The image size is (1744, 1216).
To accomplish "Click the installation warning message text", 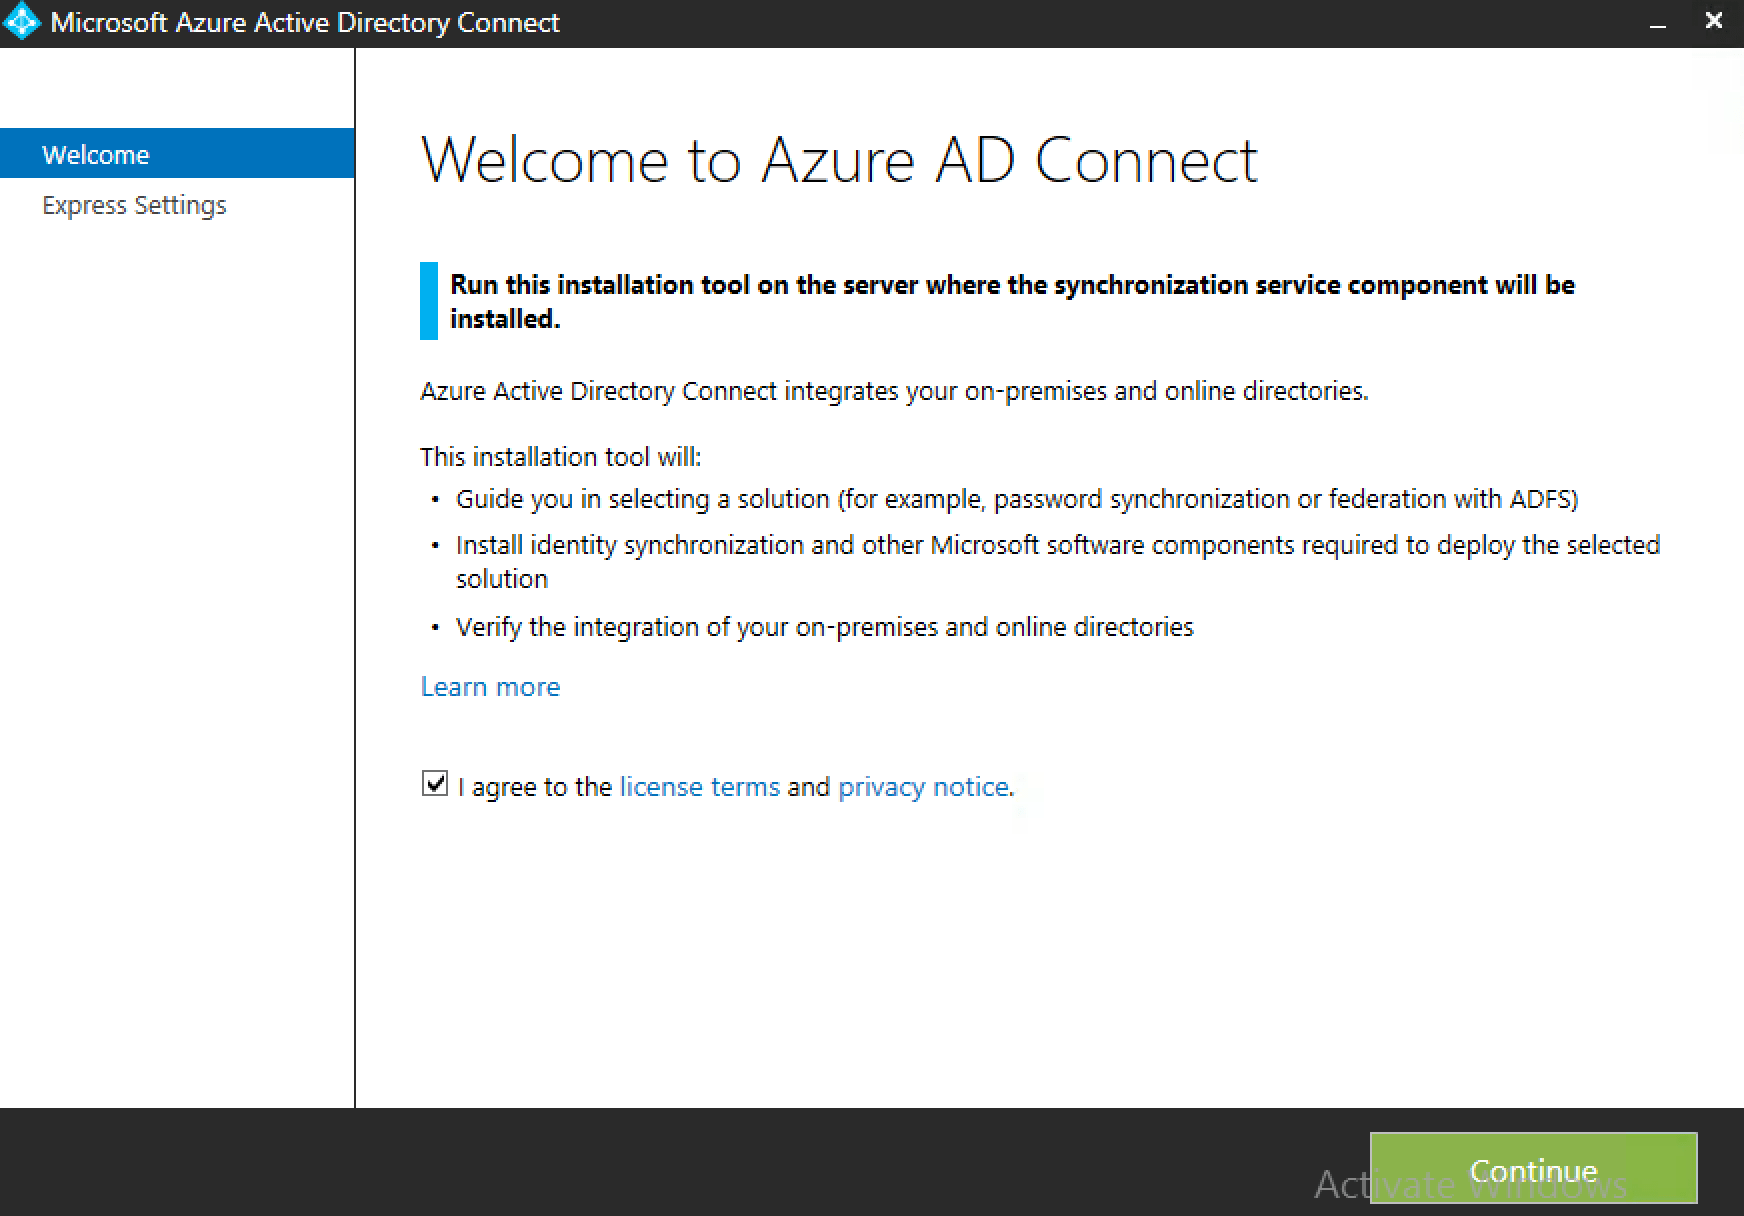I will click(x=1010, y=301).
